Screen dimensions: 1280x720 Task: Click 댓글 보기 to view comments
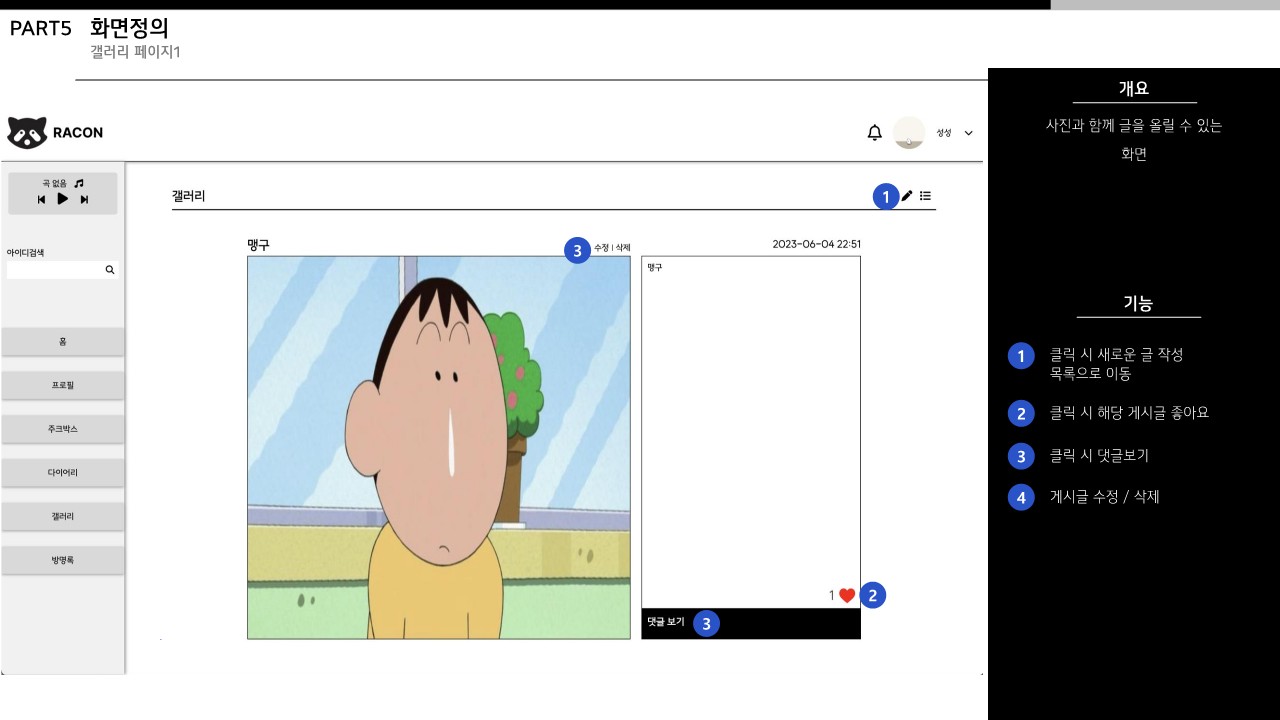pos(666,622)
